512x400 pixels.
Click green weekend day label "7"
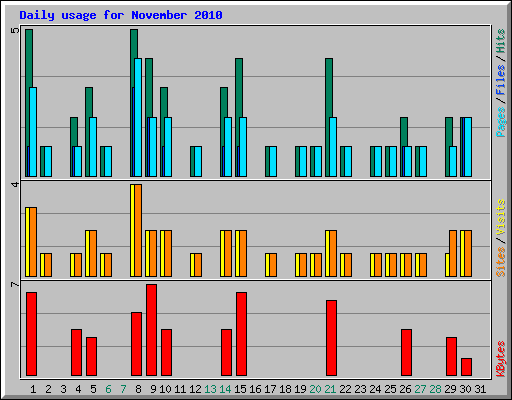coord(123,389)
